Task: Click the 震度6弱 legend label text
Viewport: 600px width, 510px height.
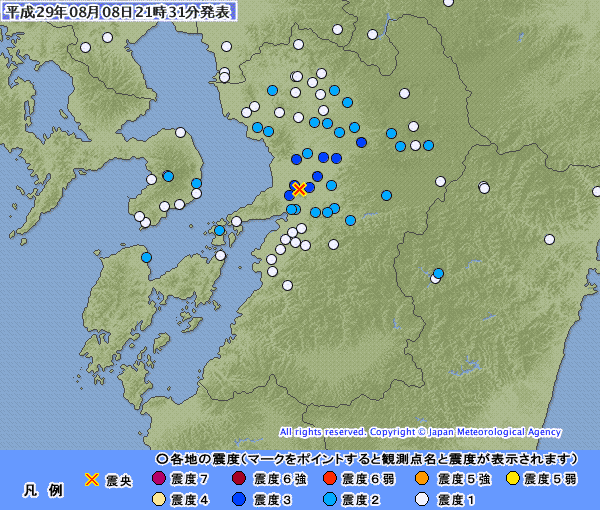Action: coord(368,479)
